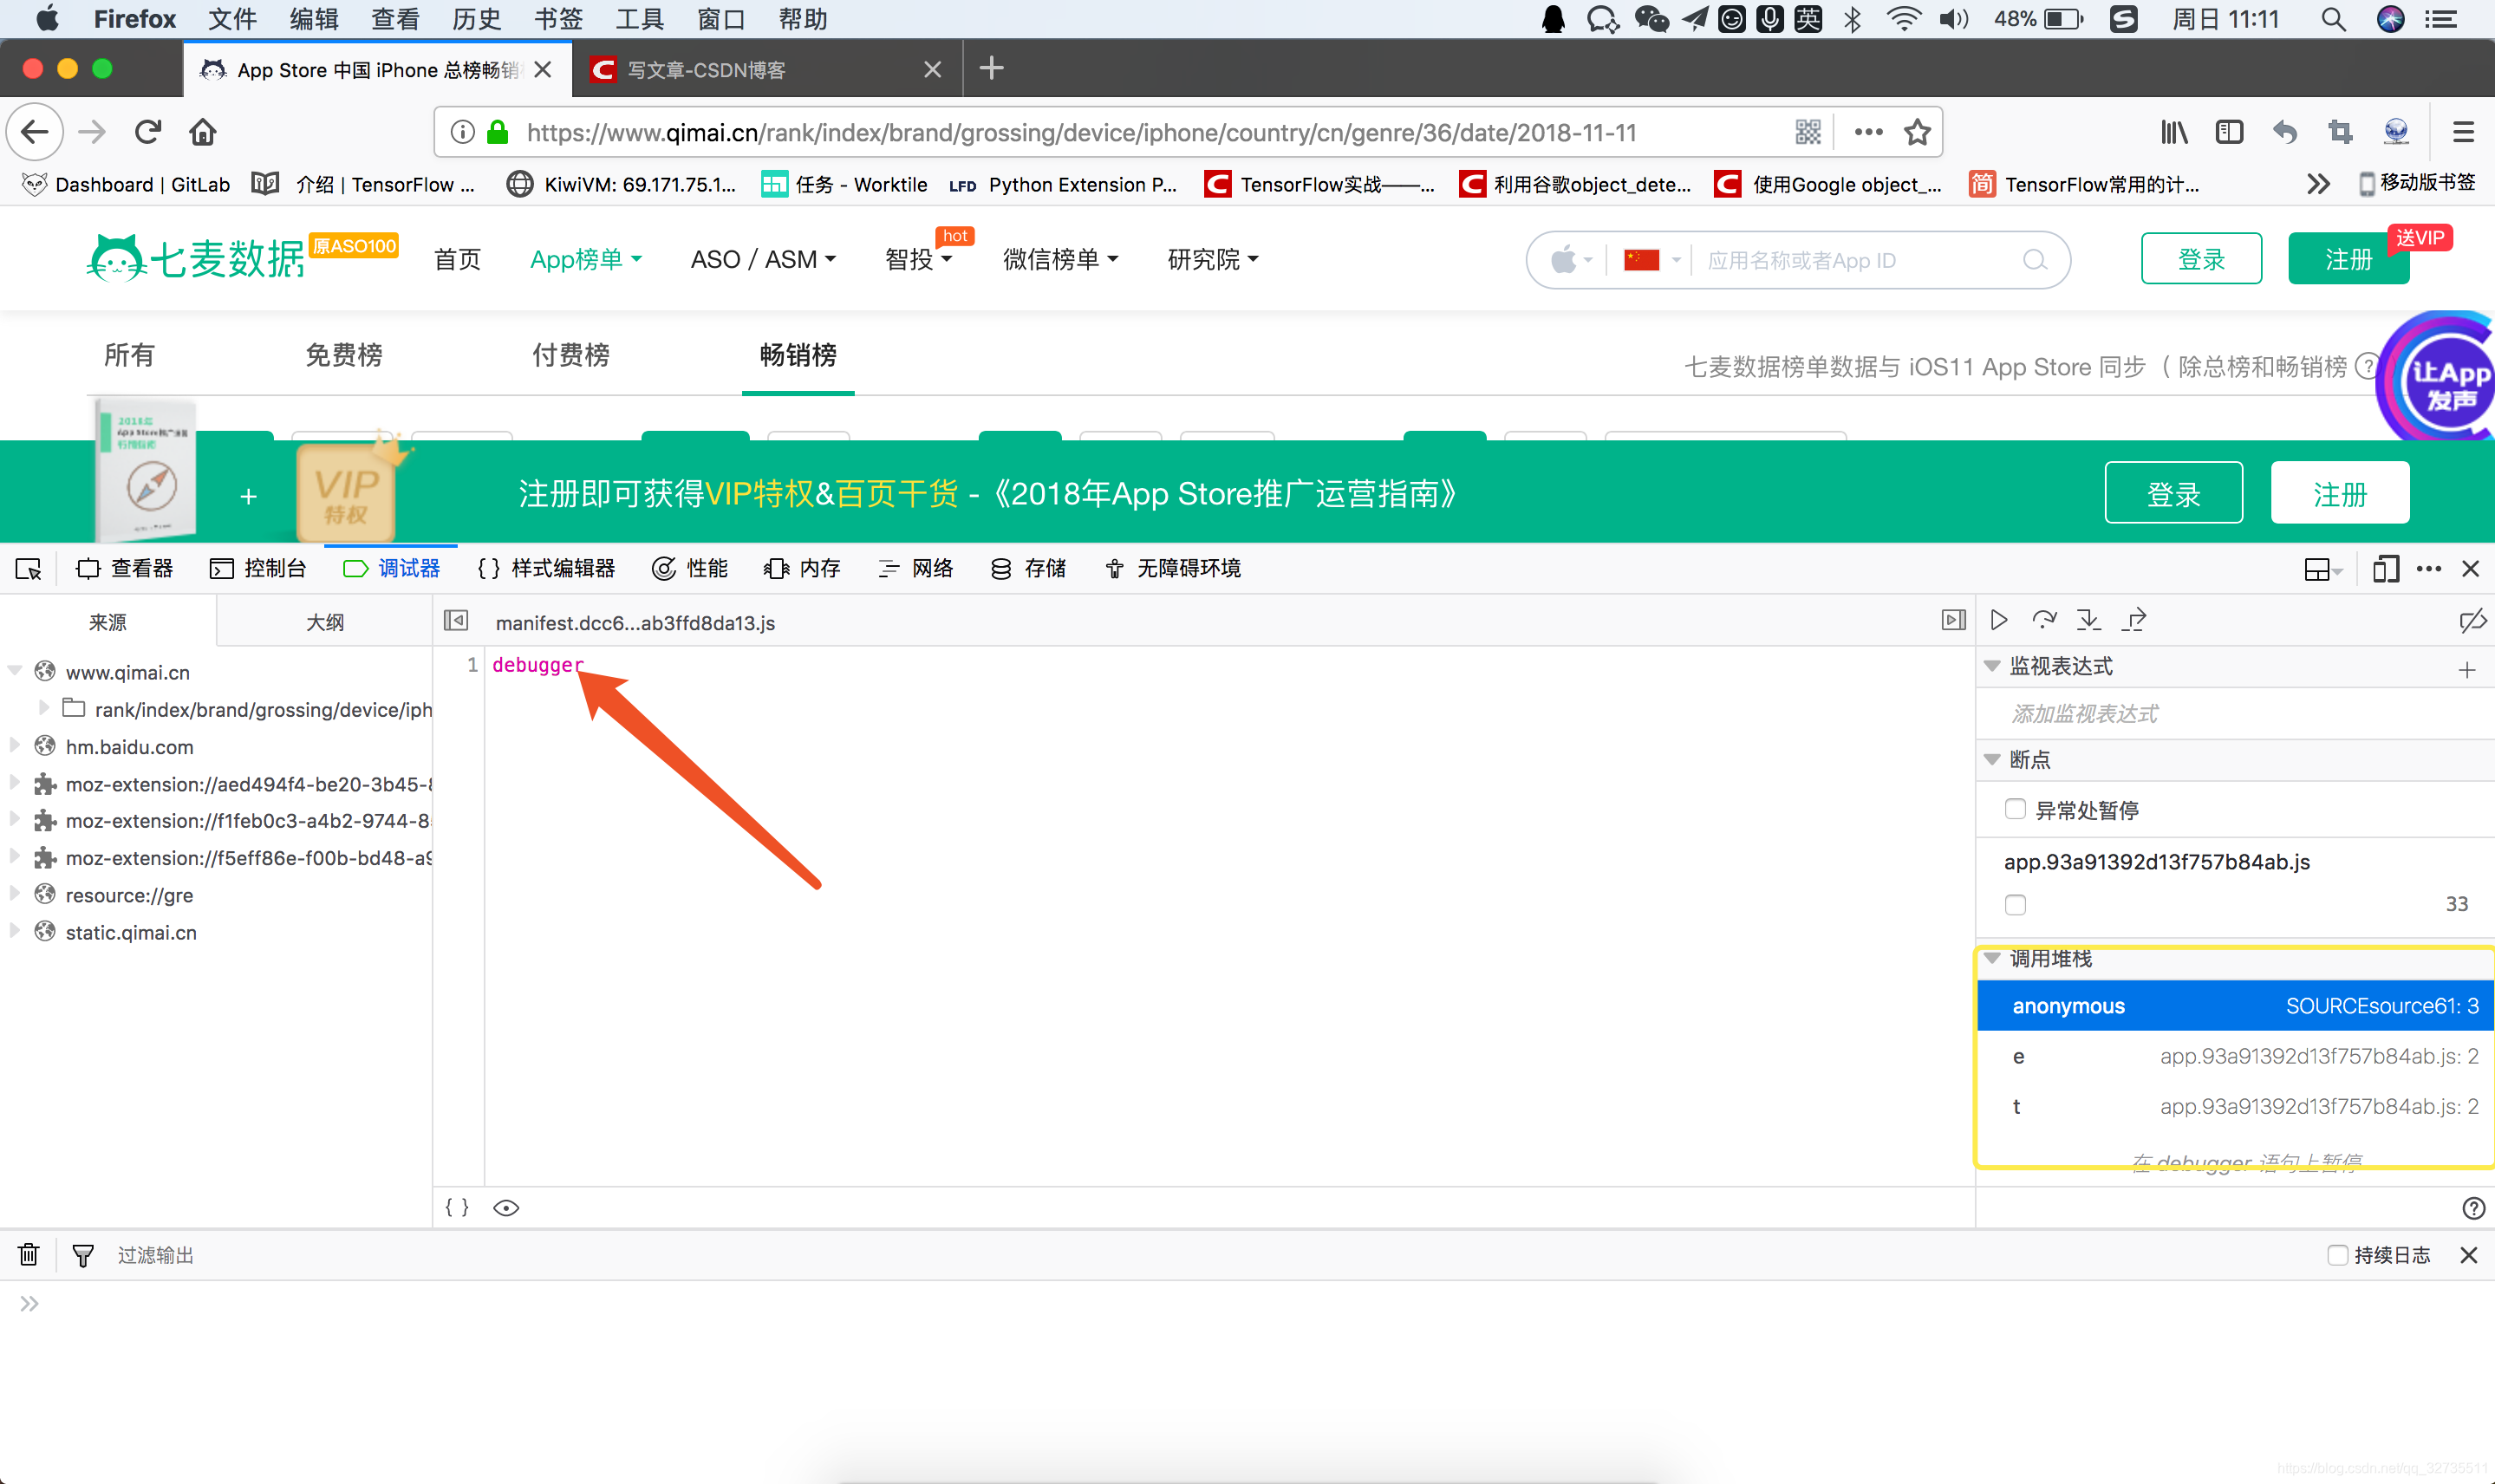The width and height of the screenshot is (2495, 1484).
Task: Expand hm.baidu.com source node
Action: 15,745
